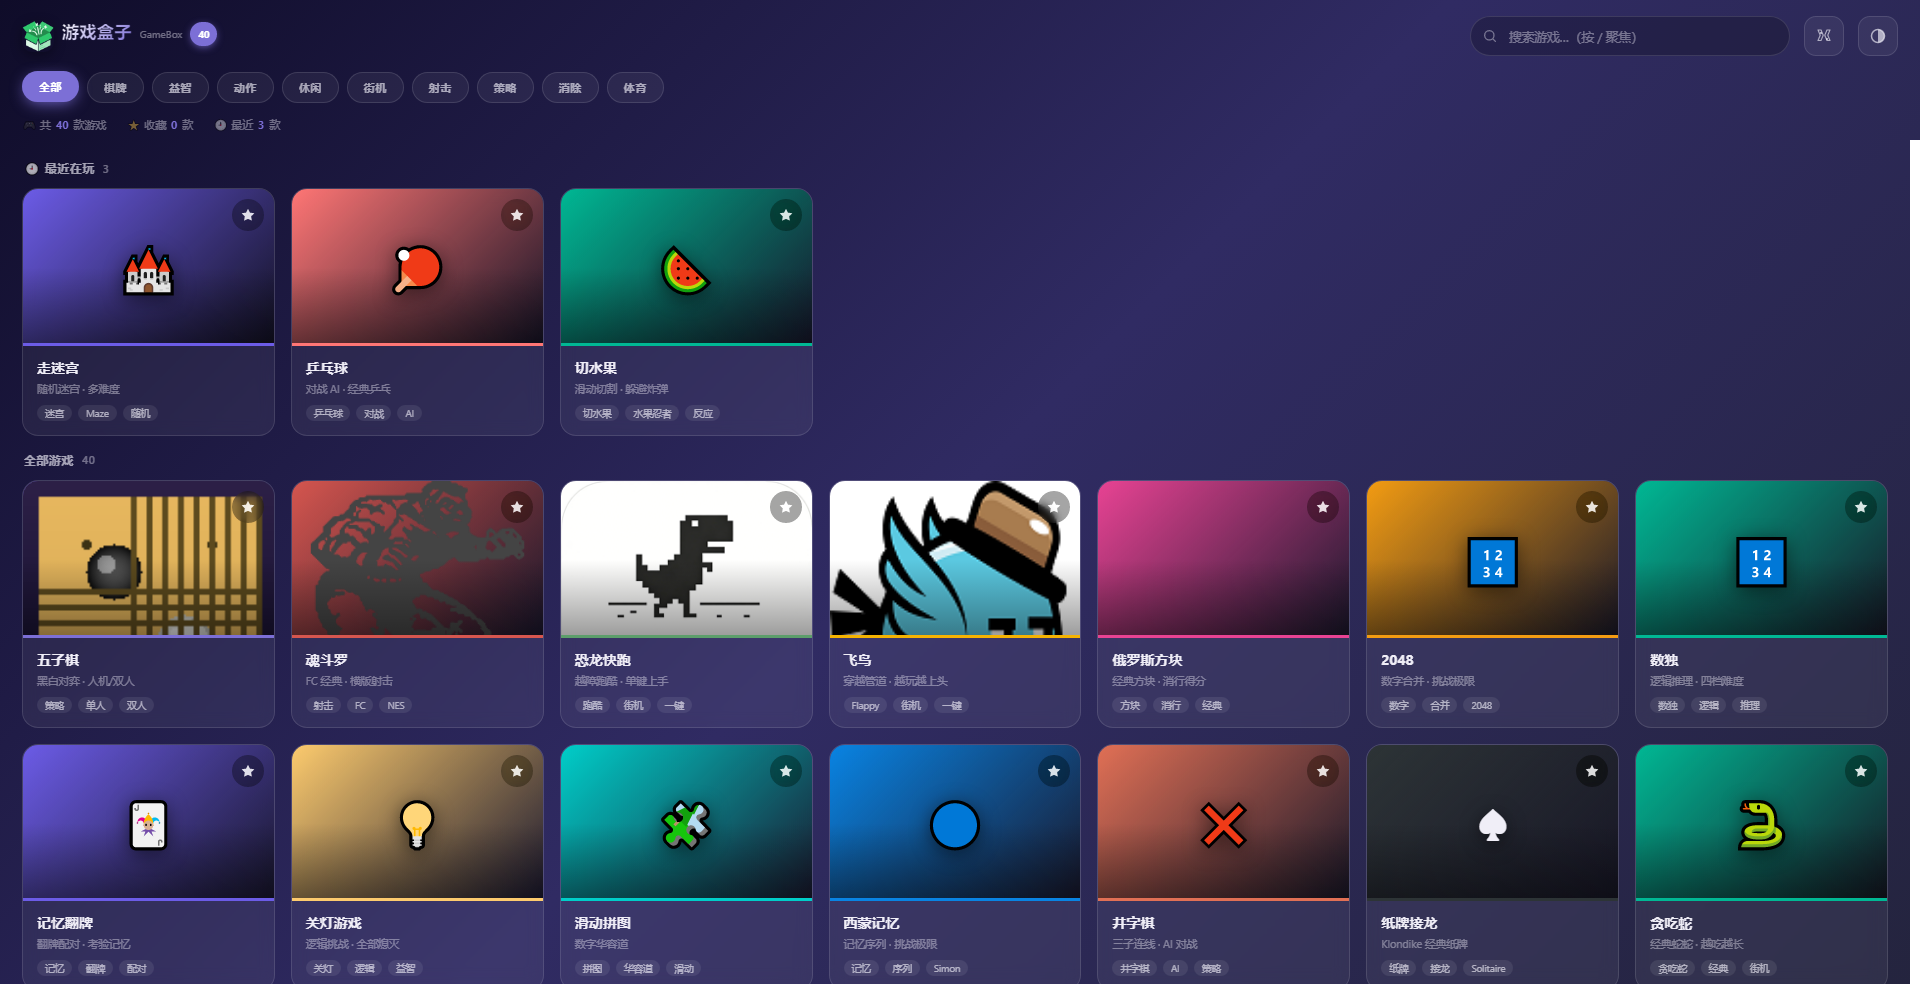Toggle favorite star on 切水果 card
Image resolution: width=1920 pixels, height=984 pixels.
point(786,215)
